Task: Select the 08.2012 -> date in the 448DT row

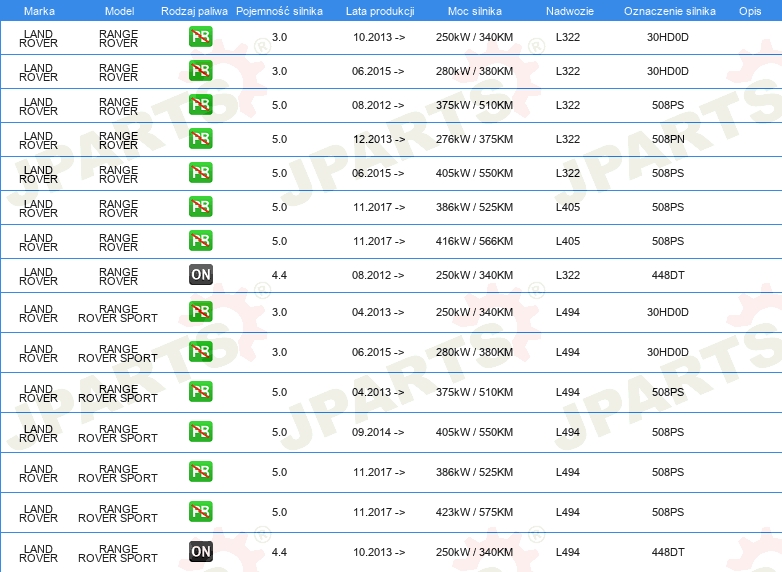Action: pyautogui.click(x=378, y=275)
